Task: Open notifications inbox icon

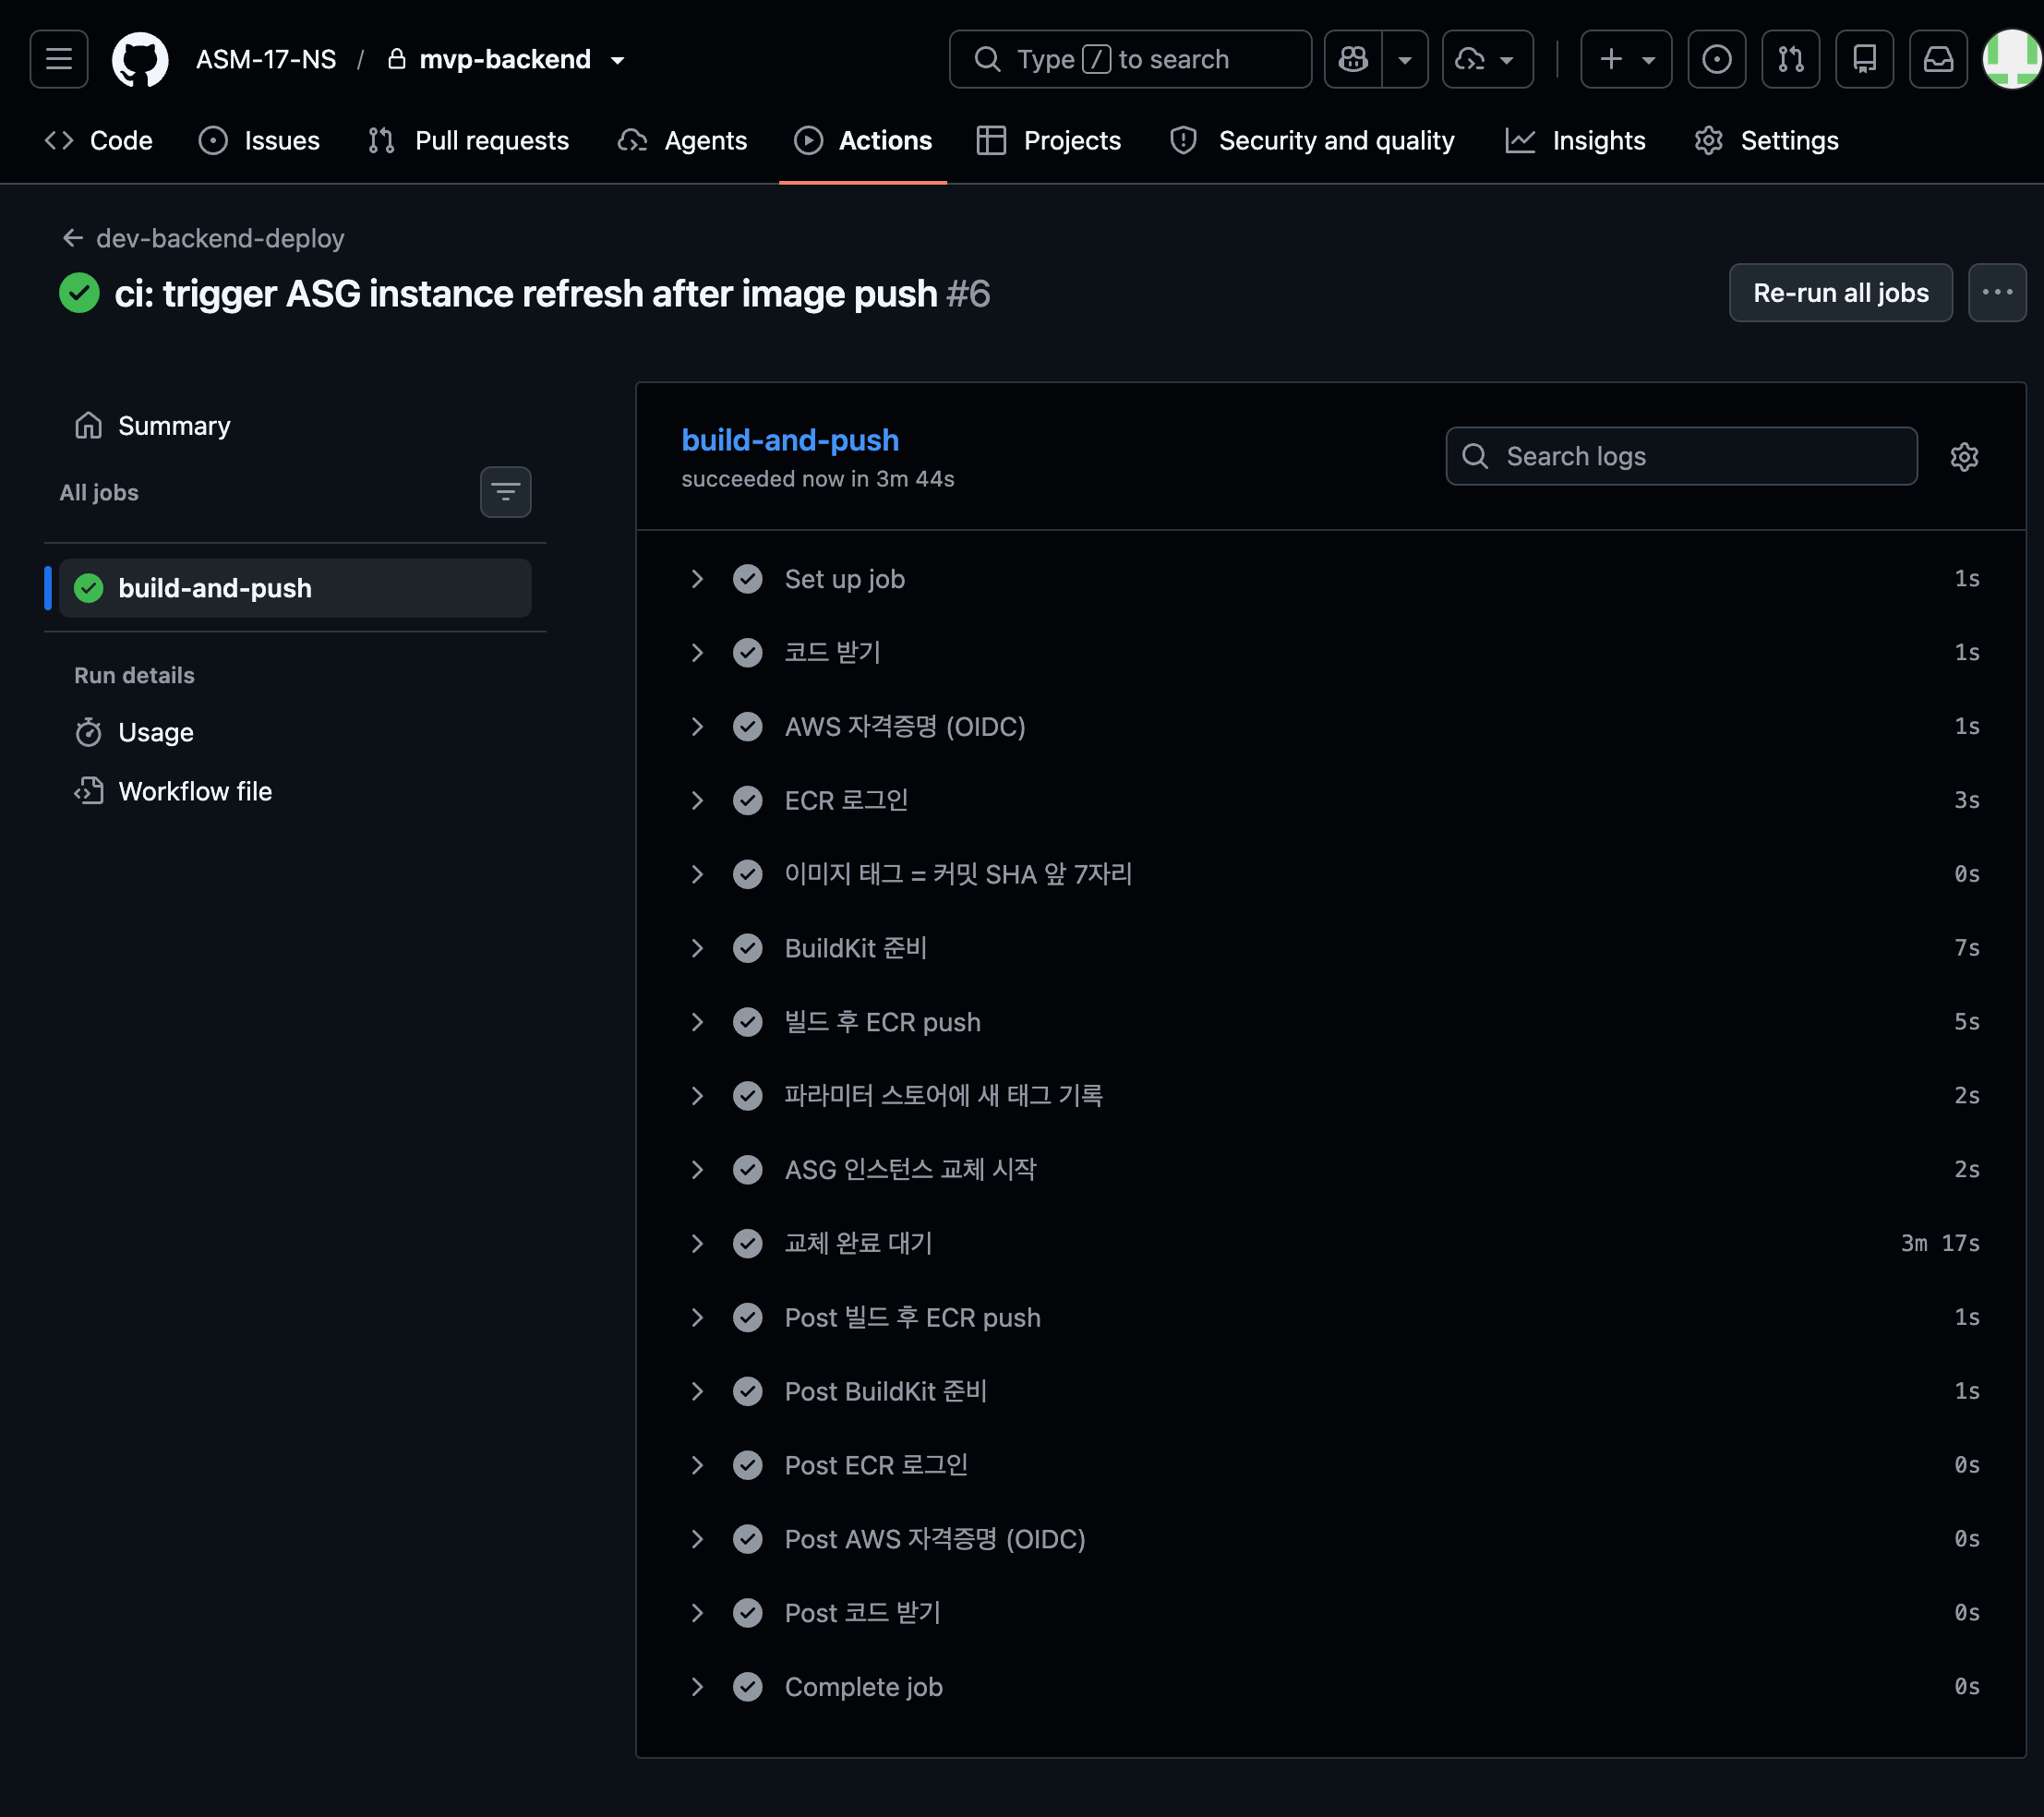Action: [x=1938, y=59]
